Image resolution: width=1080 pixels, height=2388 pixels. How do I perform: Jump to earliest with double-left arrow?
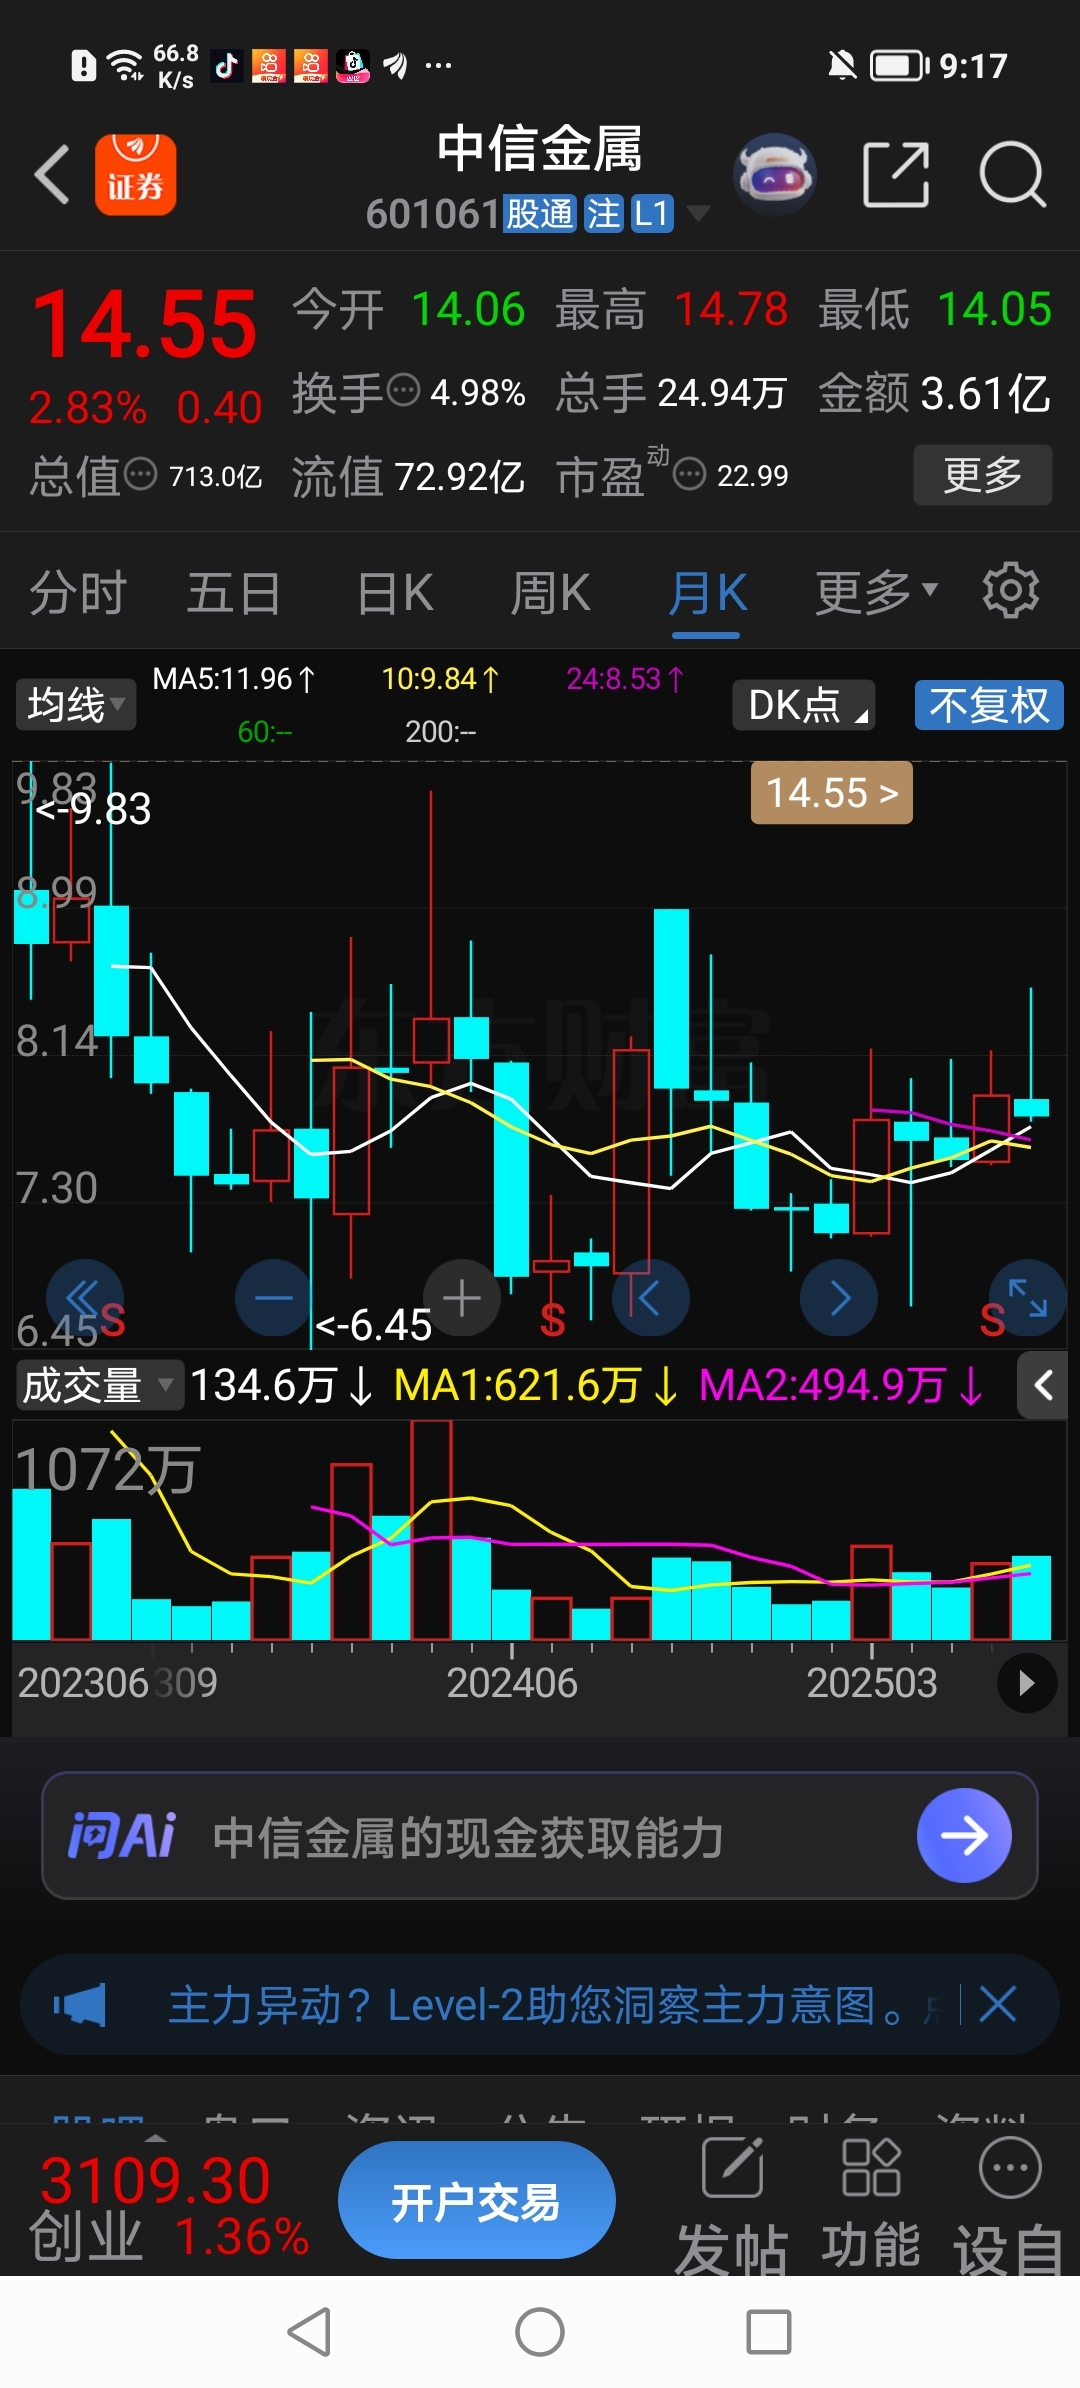84,1298
